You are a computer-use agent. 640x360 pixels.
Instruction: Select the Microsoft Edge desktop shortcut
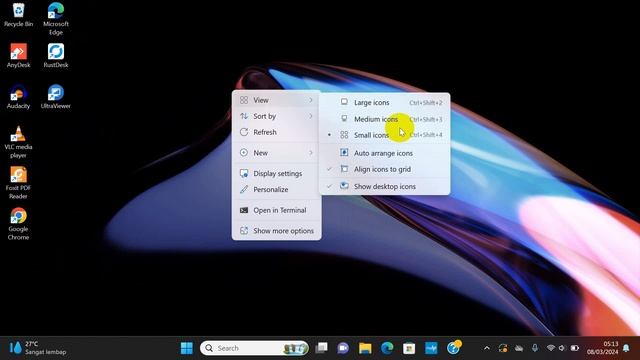pyautogui.click(x=56, y=19)
